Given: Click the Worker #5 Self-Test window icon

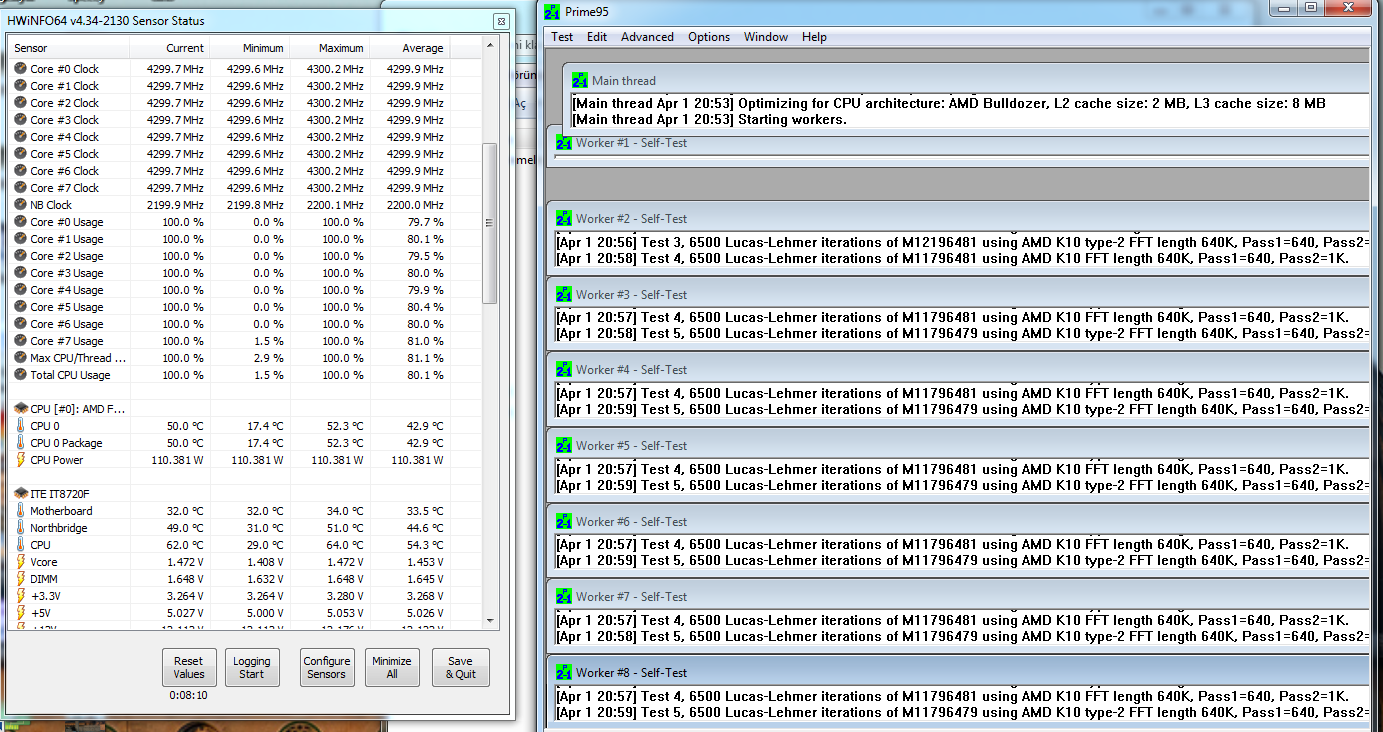Looking at the screenshot, I should tap(564, 446).
